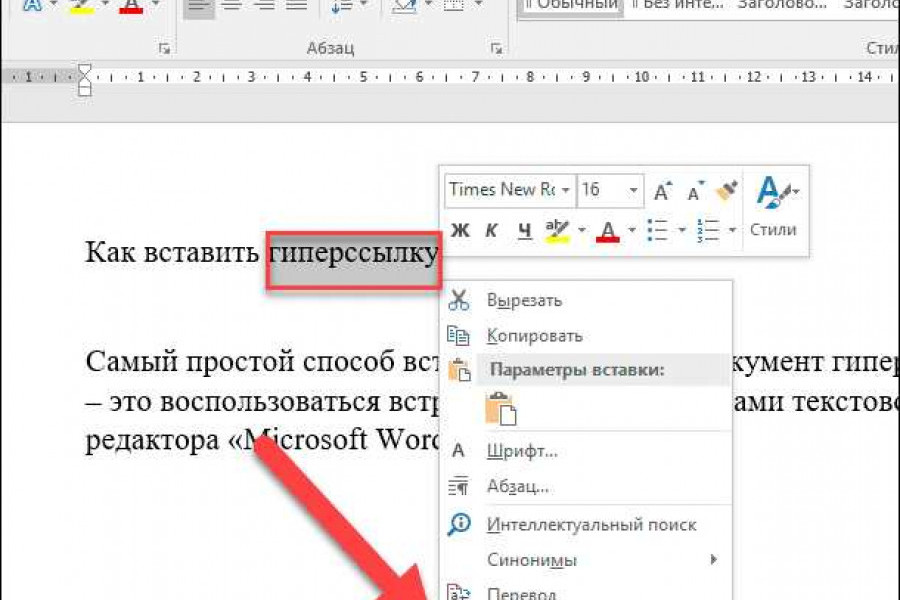Choose Копировать from the context menu

tap(534, 336)
